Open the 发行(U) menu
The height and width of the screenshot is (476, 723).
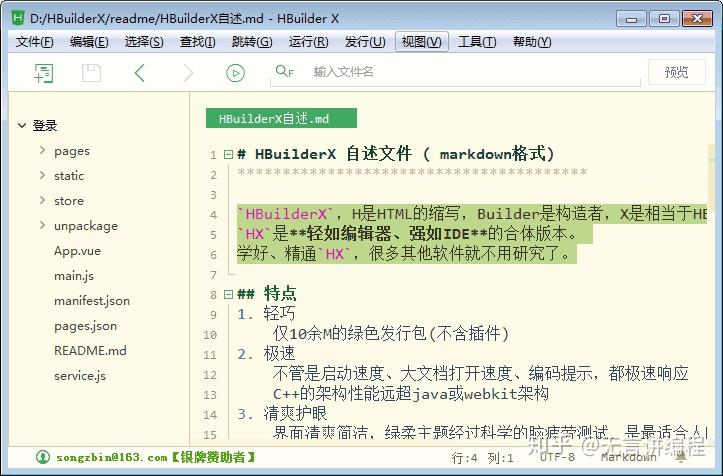[x=365, y=42]
